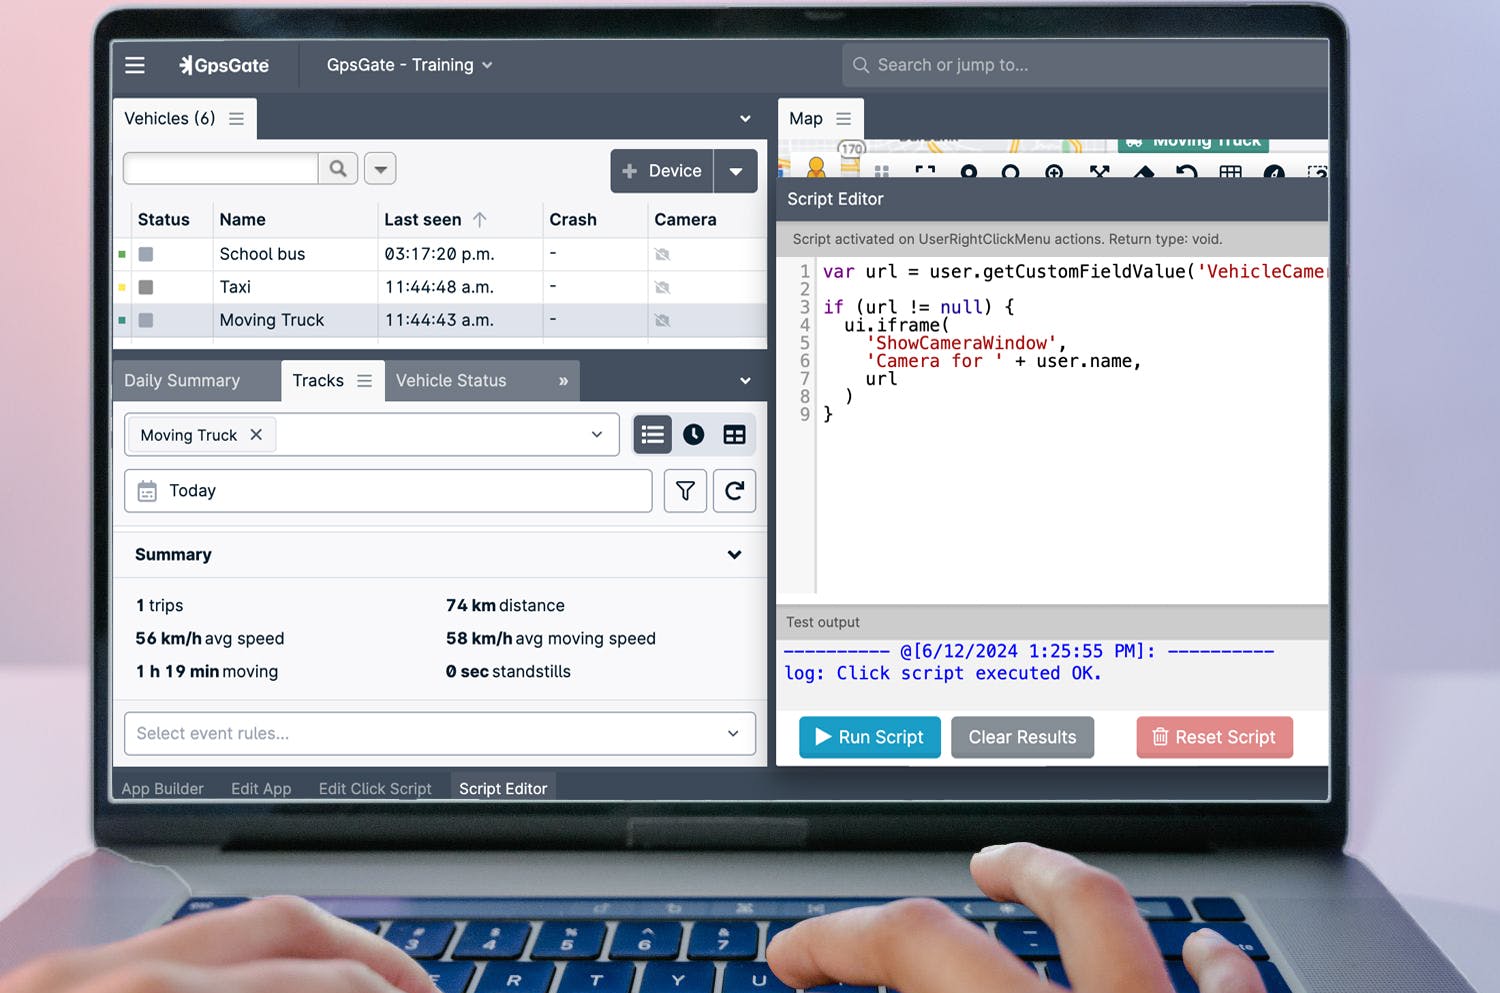Collapse the Summary section

(735, 554)
